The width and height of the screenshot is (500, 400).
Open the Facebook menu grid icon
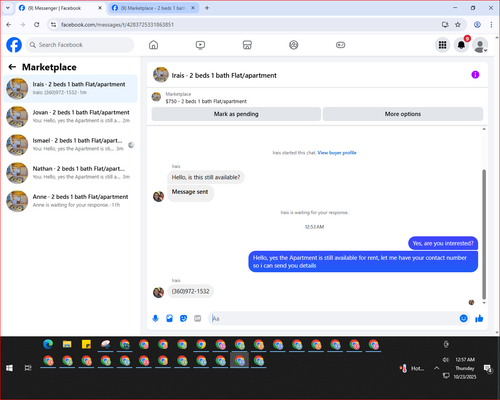(442, 45)
